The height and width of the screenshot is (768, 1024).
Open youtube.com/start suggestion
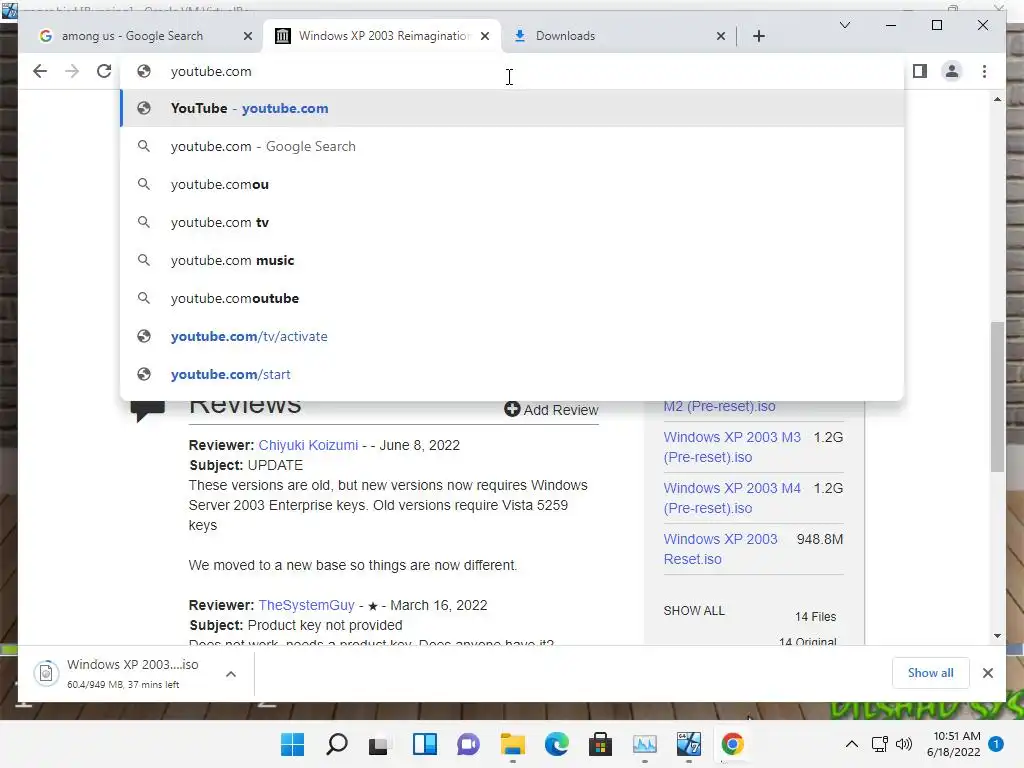(x=513, y=374)
